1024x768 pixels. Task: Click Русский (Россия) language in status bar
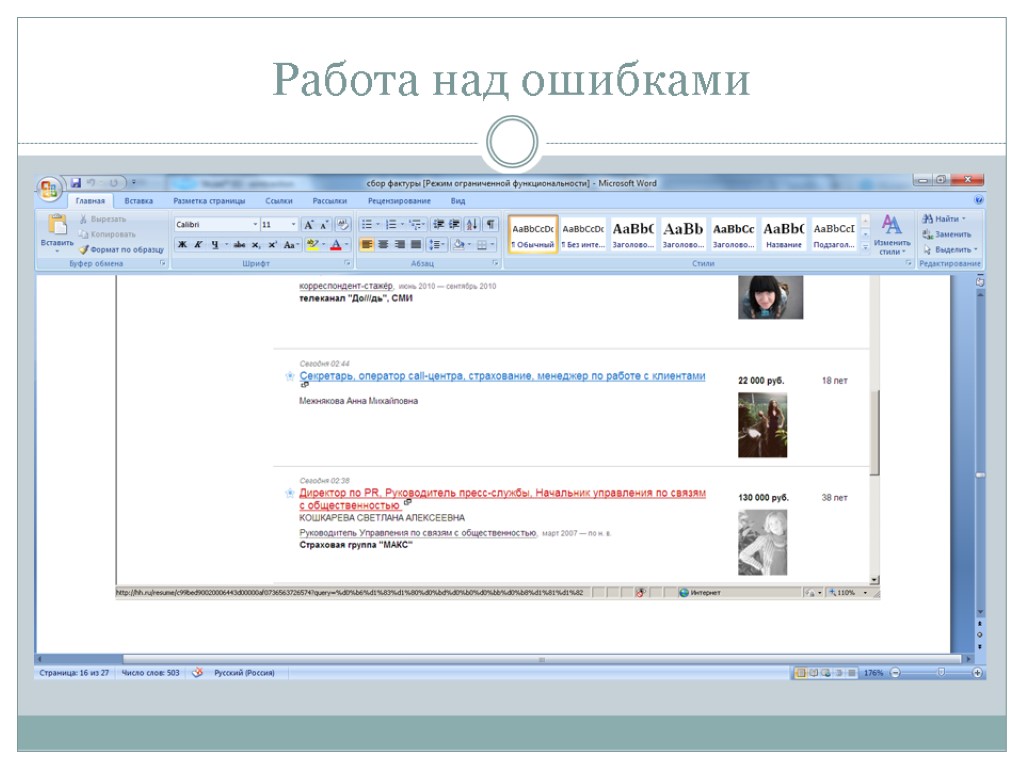[x=244, y=673]
